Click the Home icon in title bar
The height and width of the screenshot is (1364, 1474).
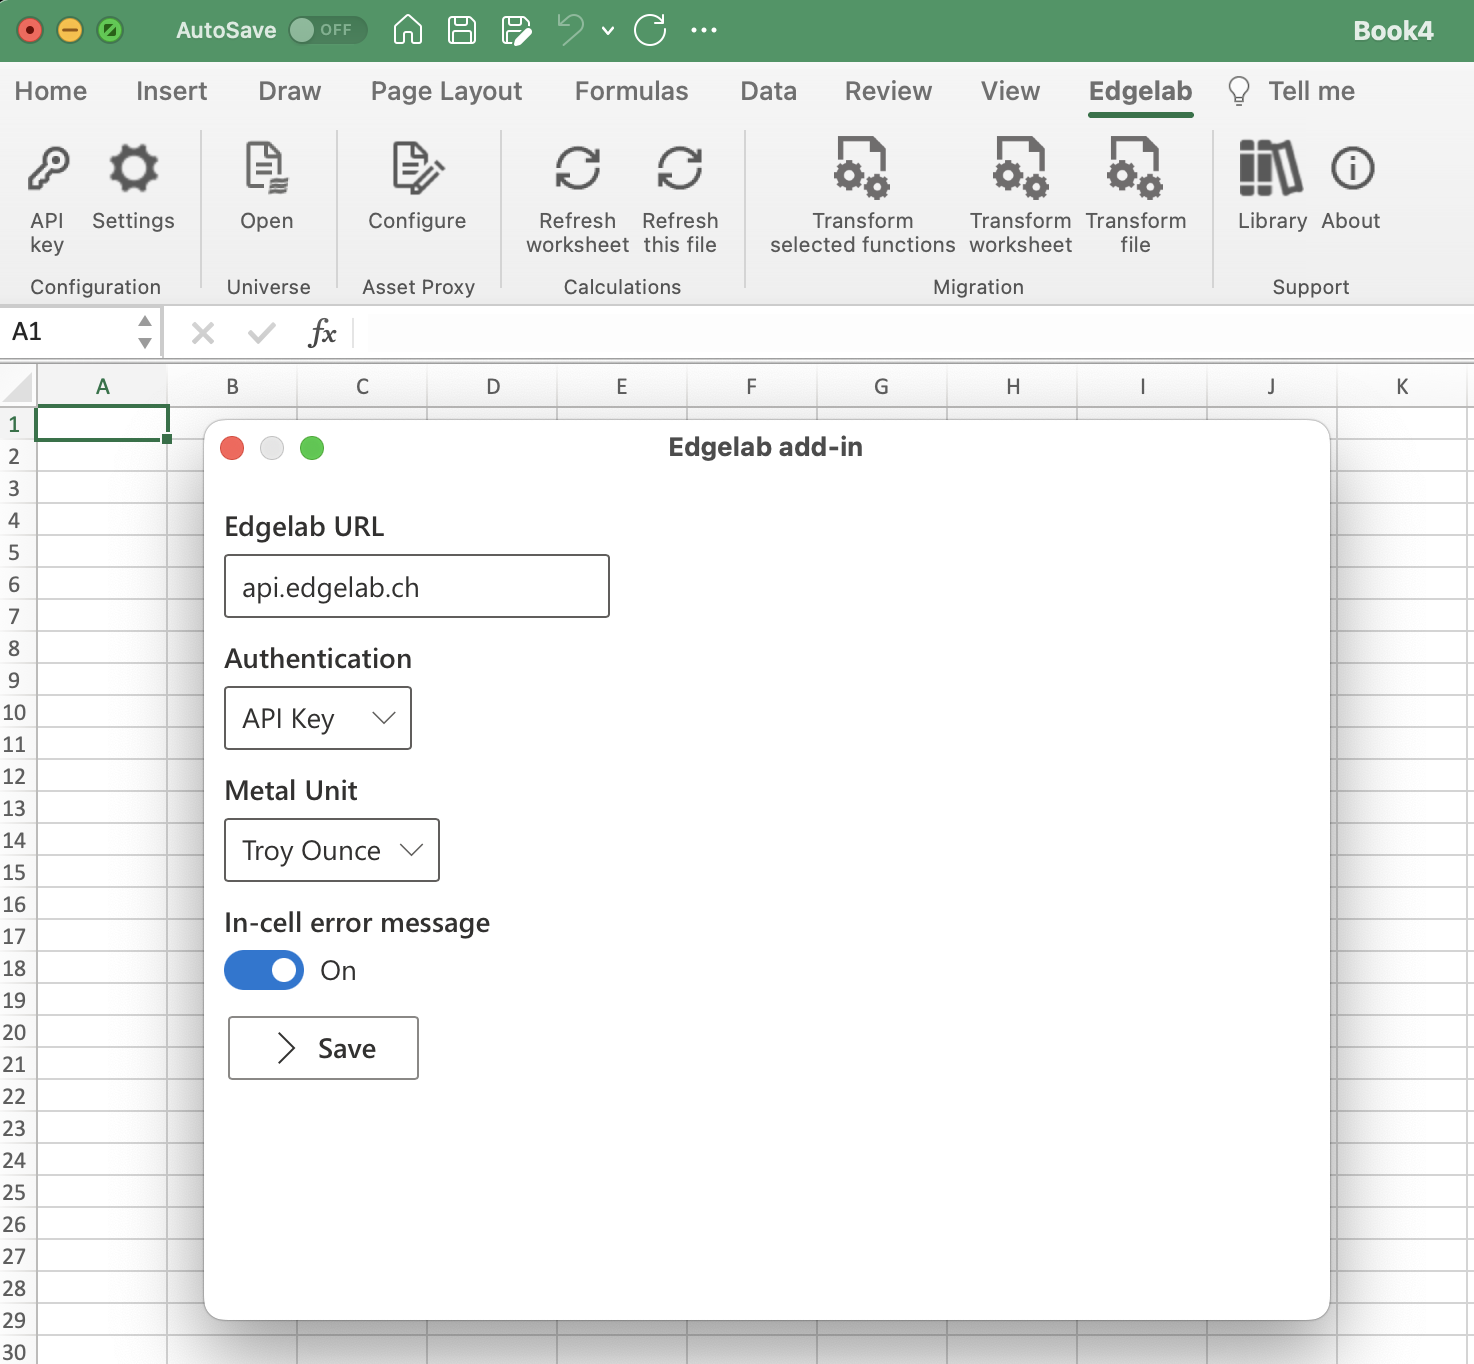pos(408,30)
